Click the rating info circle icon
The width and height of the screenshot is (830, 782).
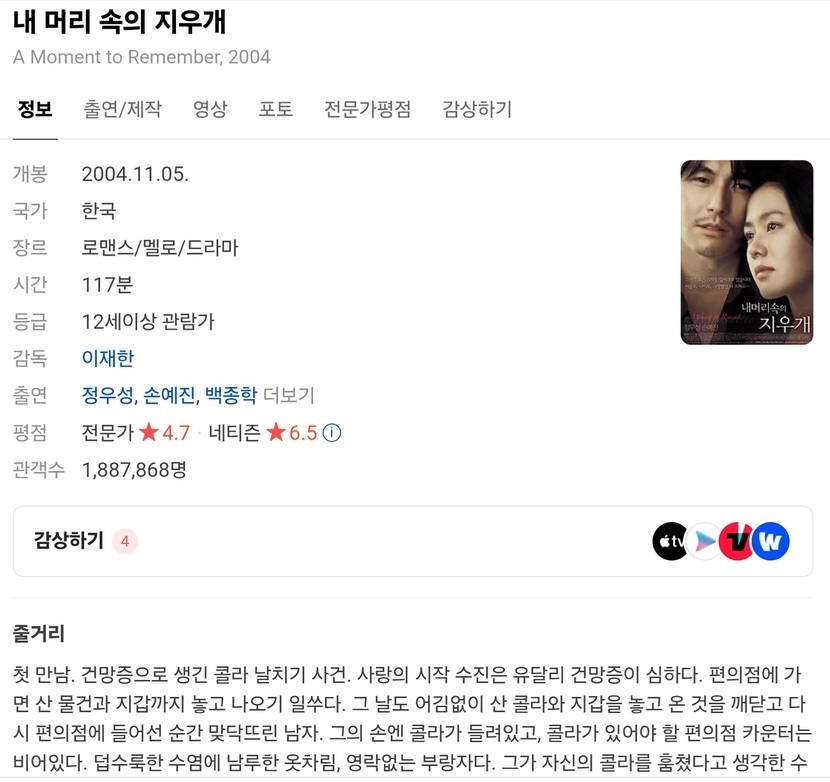coord(332,433)
